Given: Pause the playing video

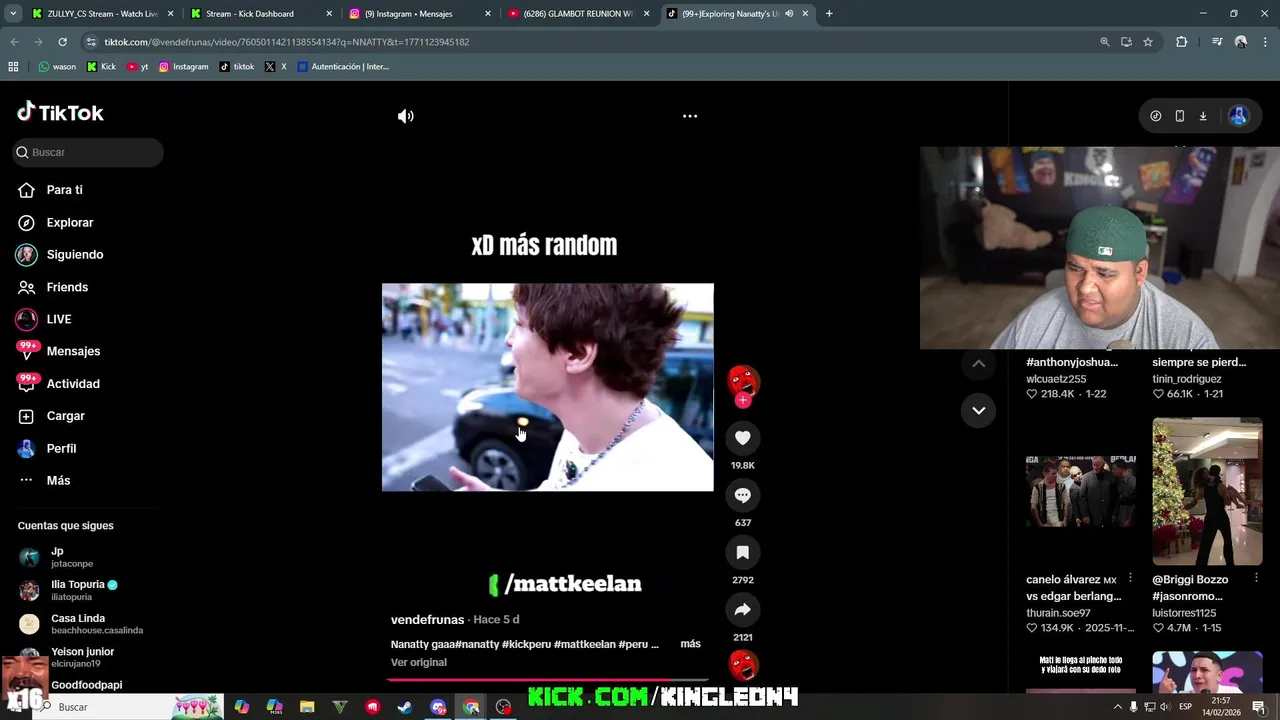Looking at the screenshot, I should point(547,387).
